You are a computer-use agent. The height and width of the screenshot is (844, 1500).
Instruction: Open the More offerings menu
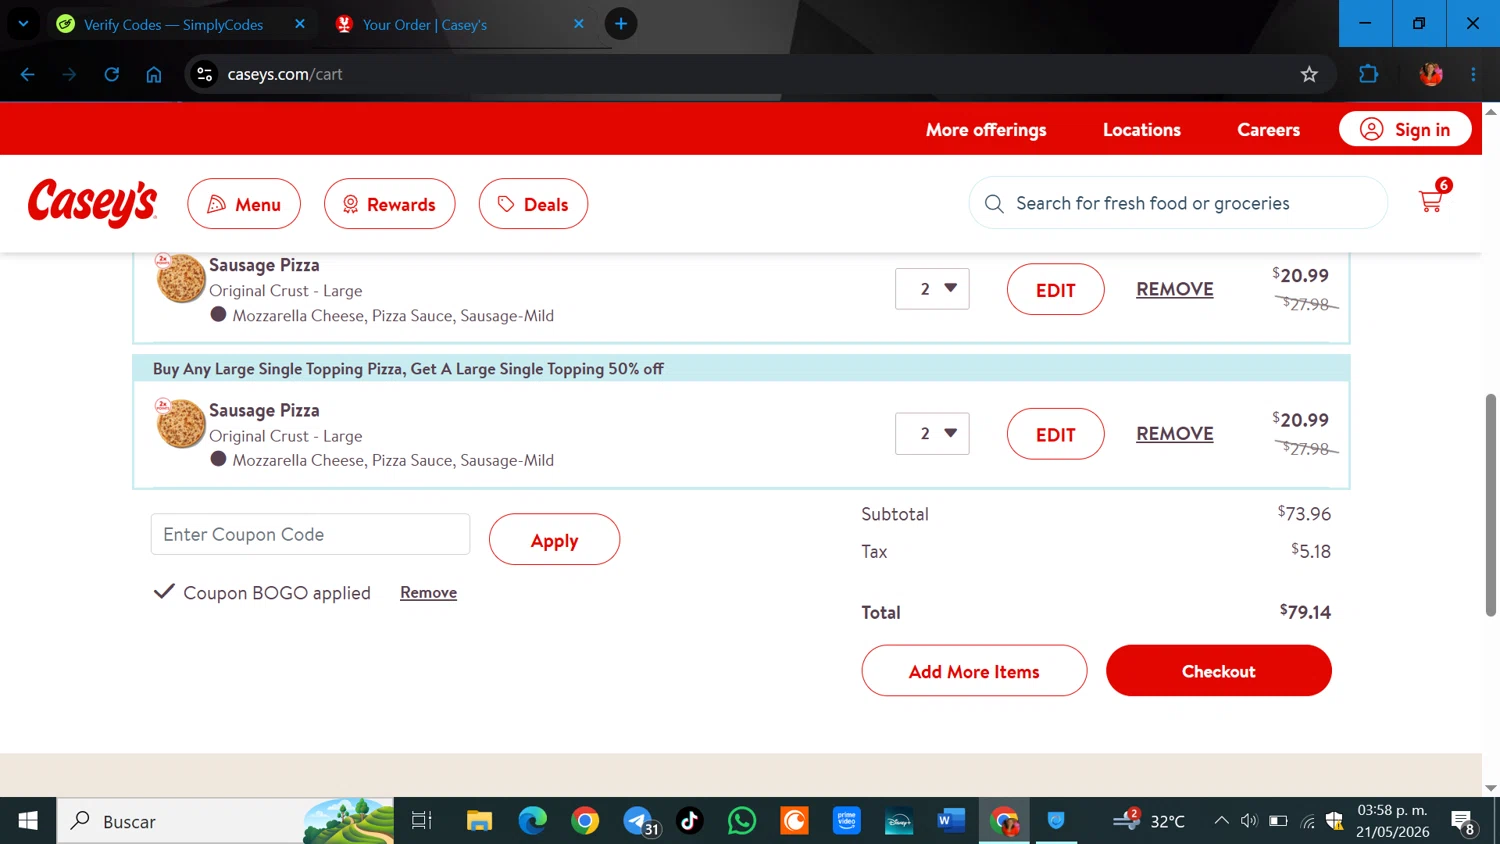[x=986, y=130]
